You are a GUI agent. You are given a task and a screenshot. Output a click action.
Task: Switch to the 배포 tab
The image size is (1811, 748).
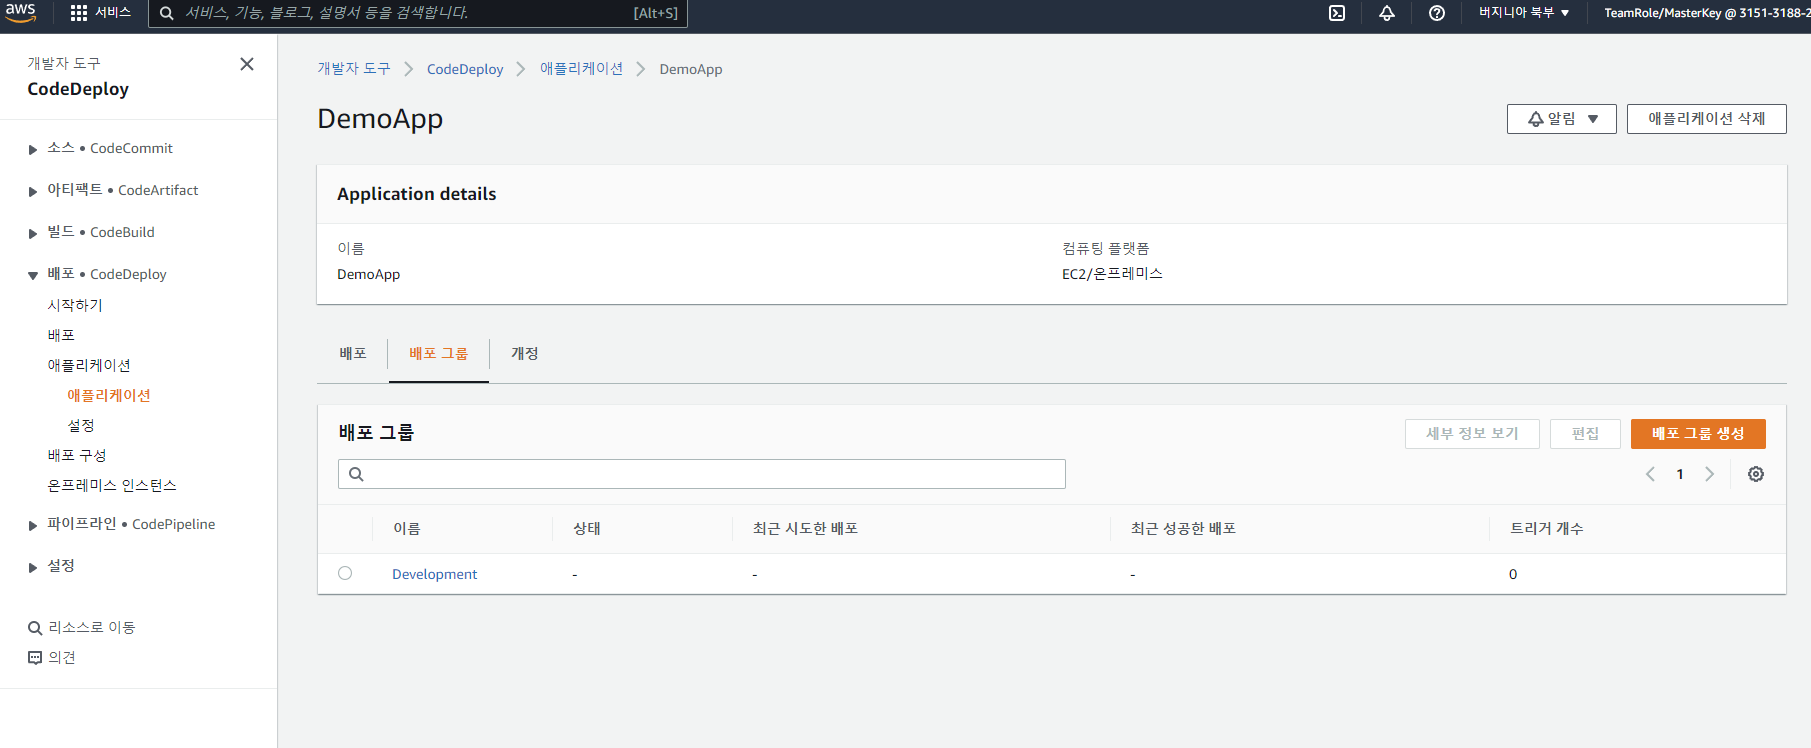coord(353,353)
